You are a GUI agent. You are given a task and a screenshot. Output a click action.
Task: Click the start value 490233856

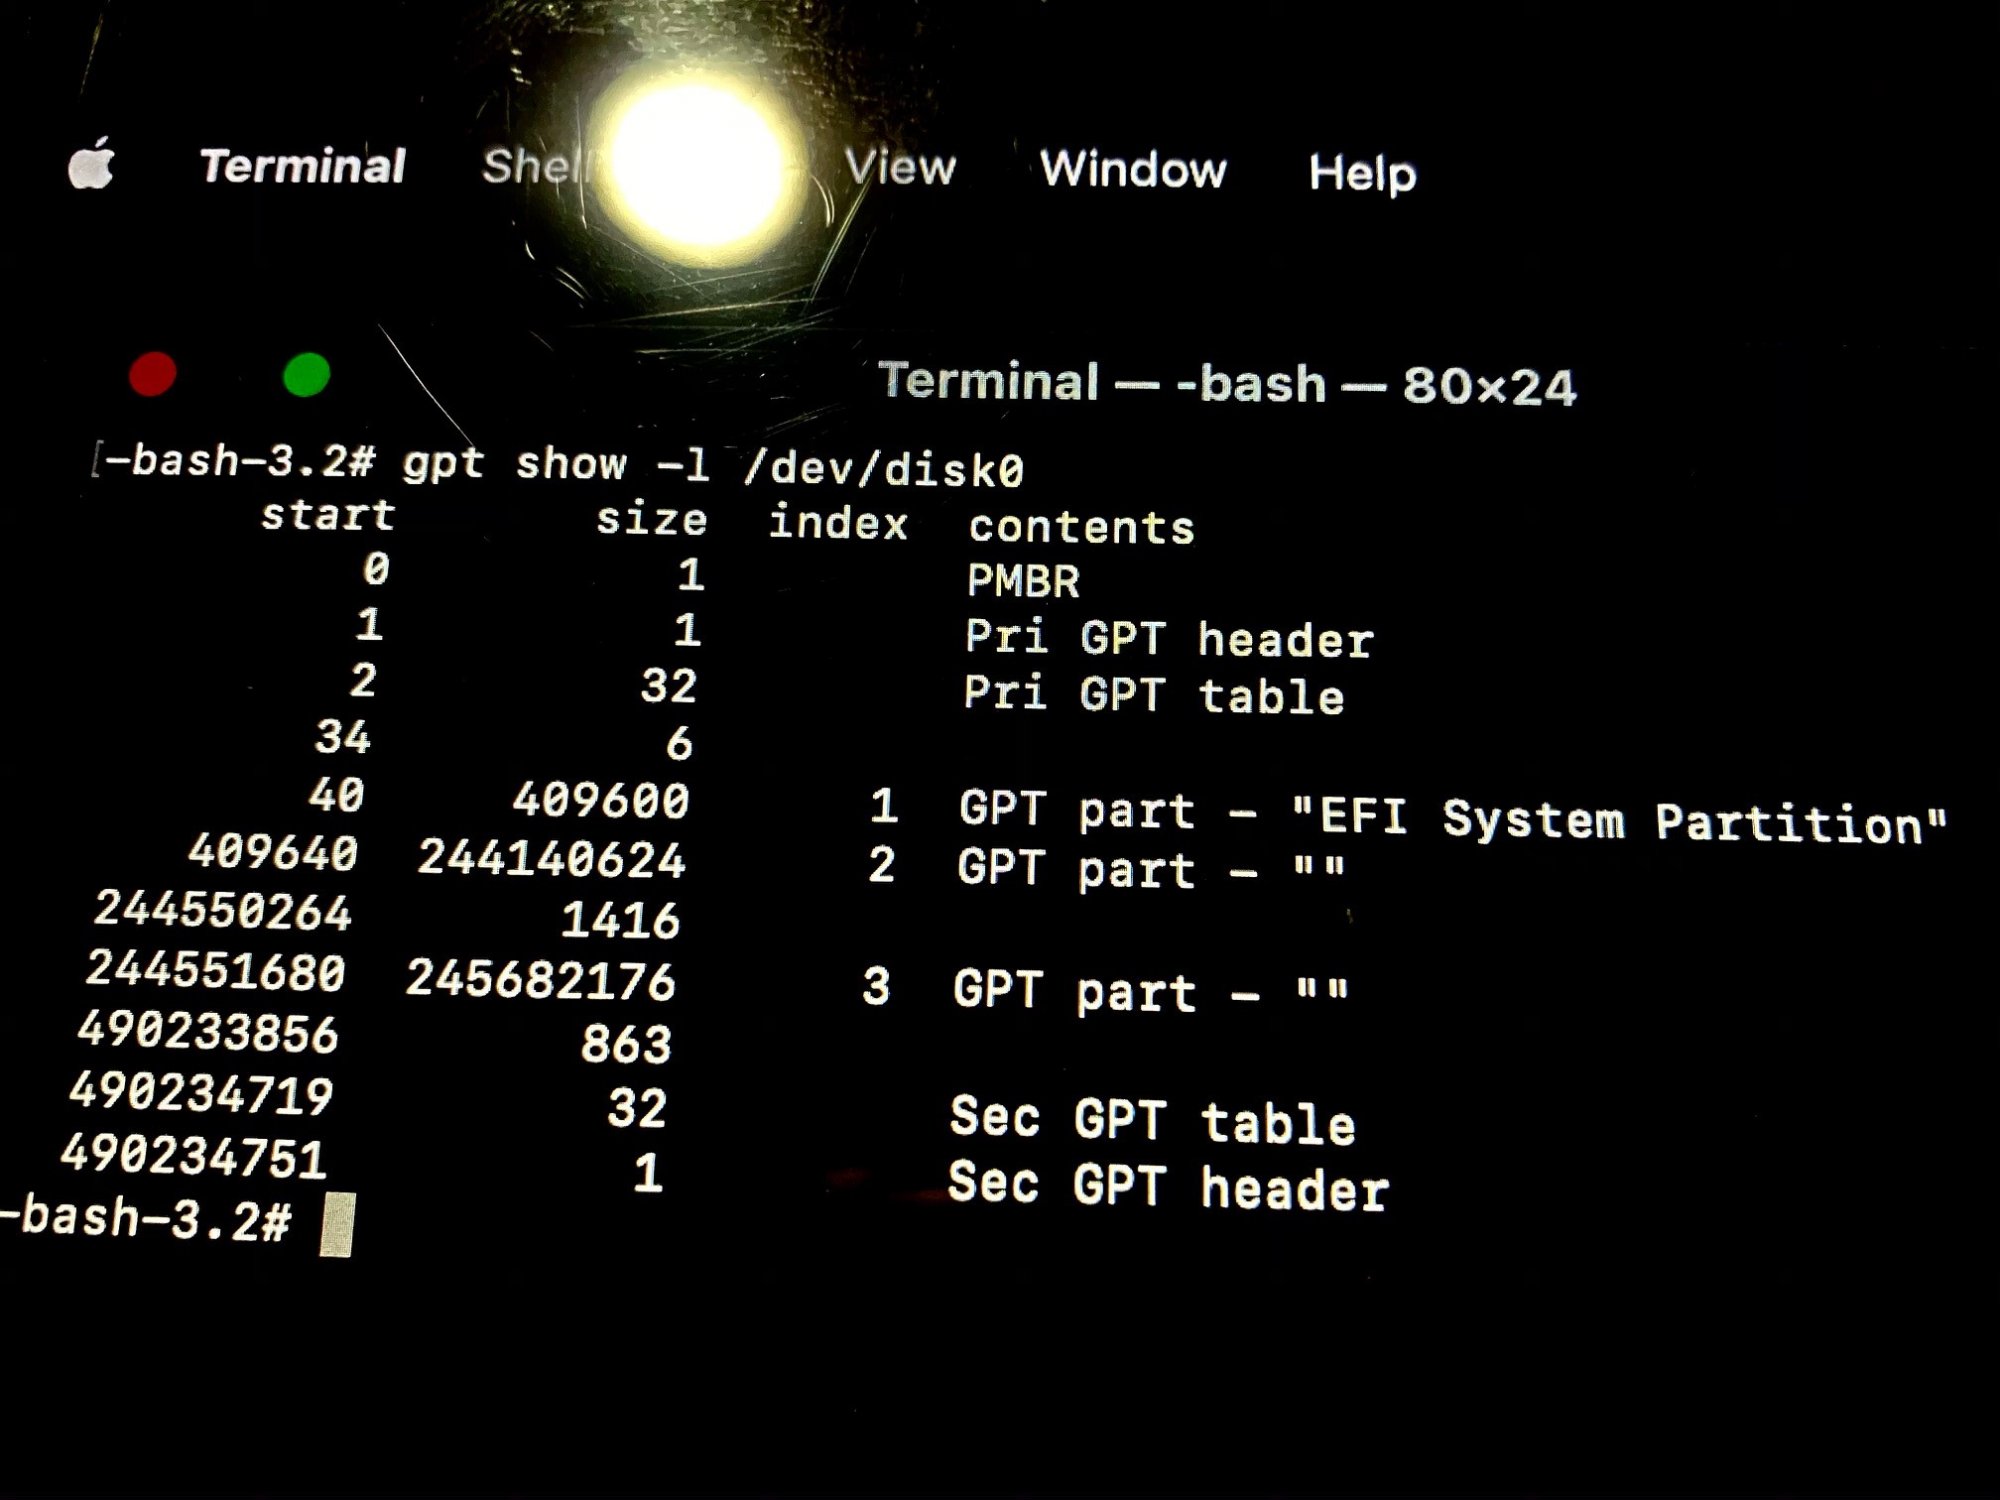pyautogui.click(x=208, y=1032)
